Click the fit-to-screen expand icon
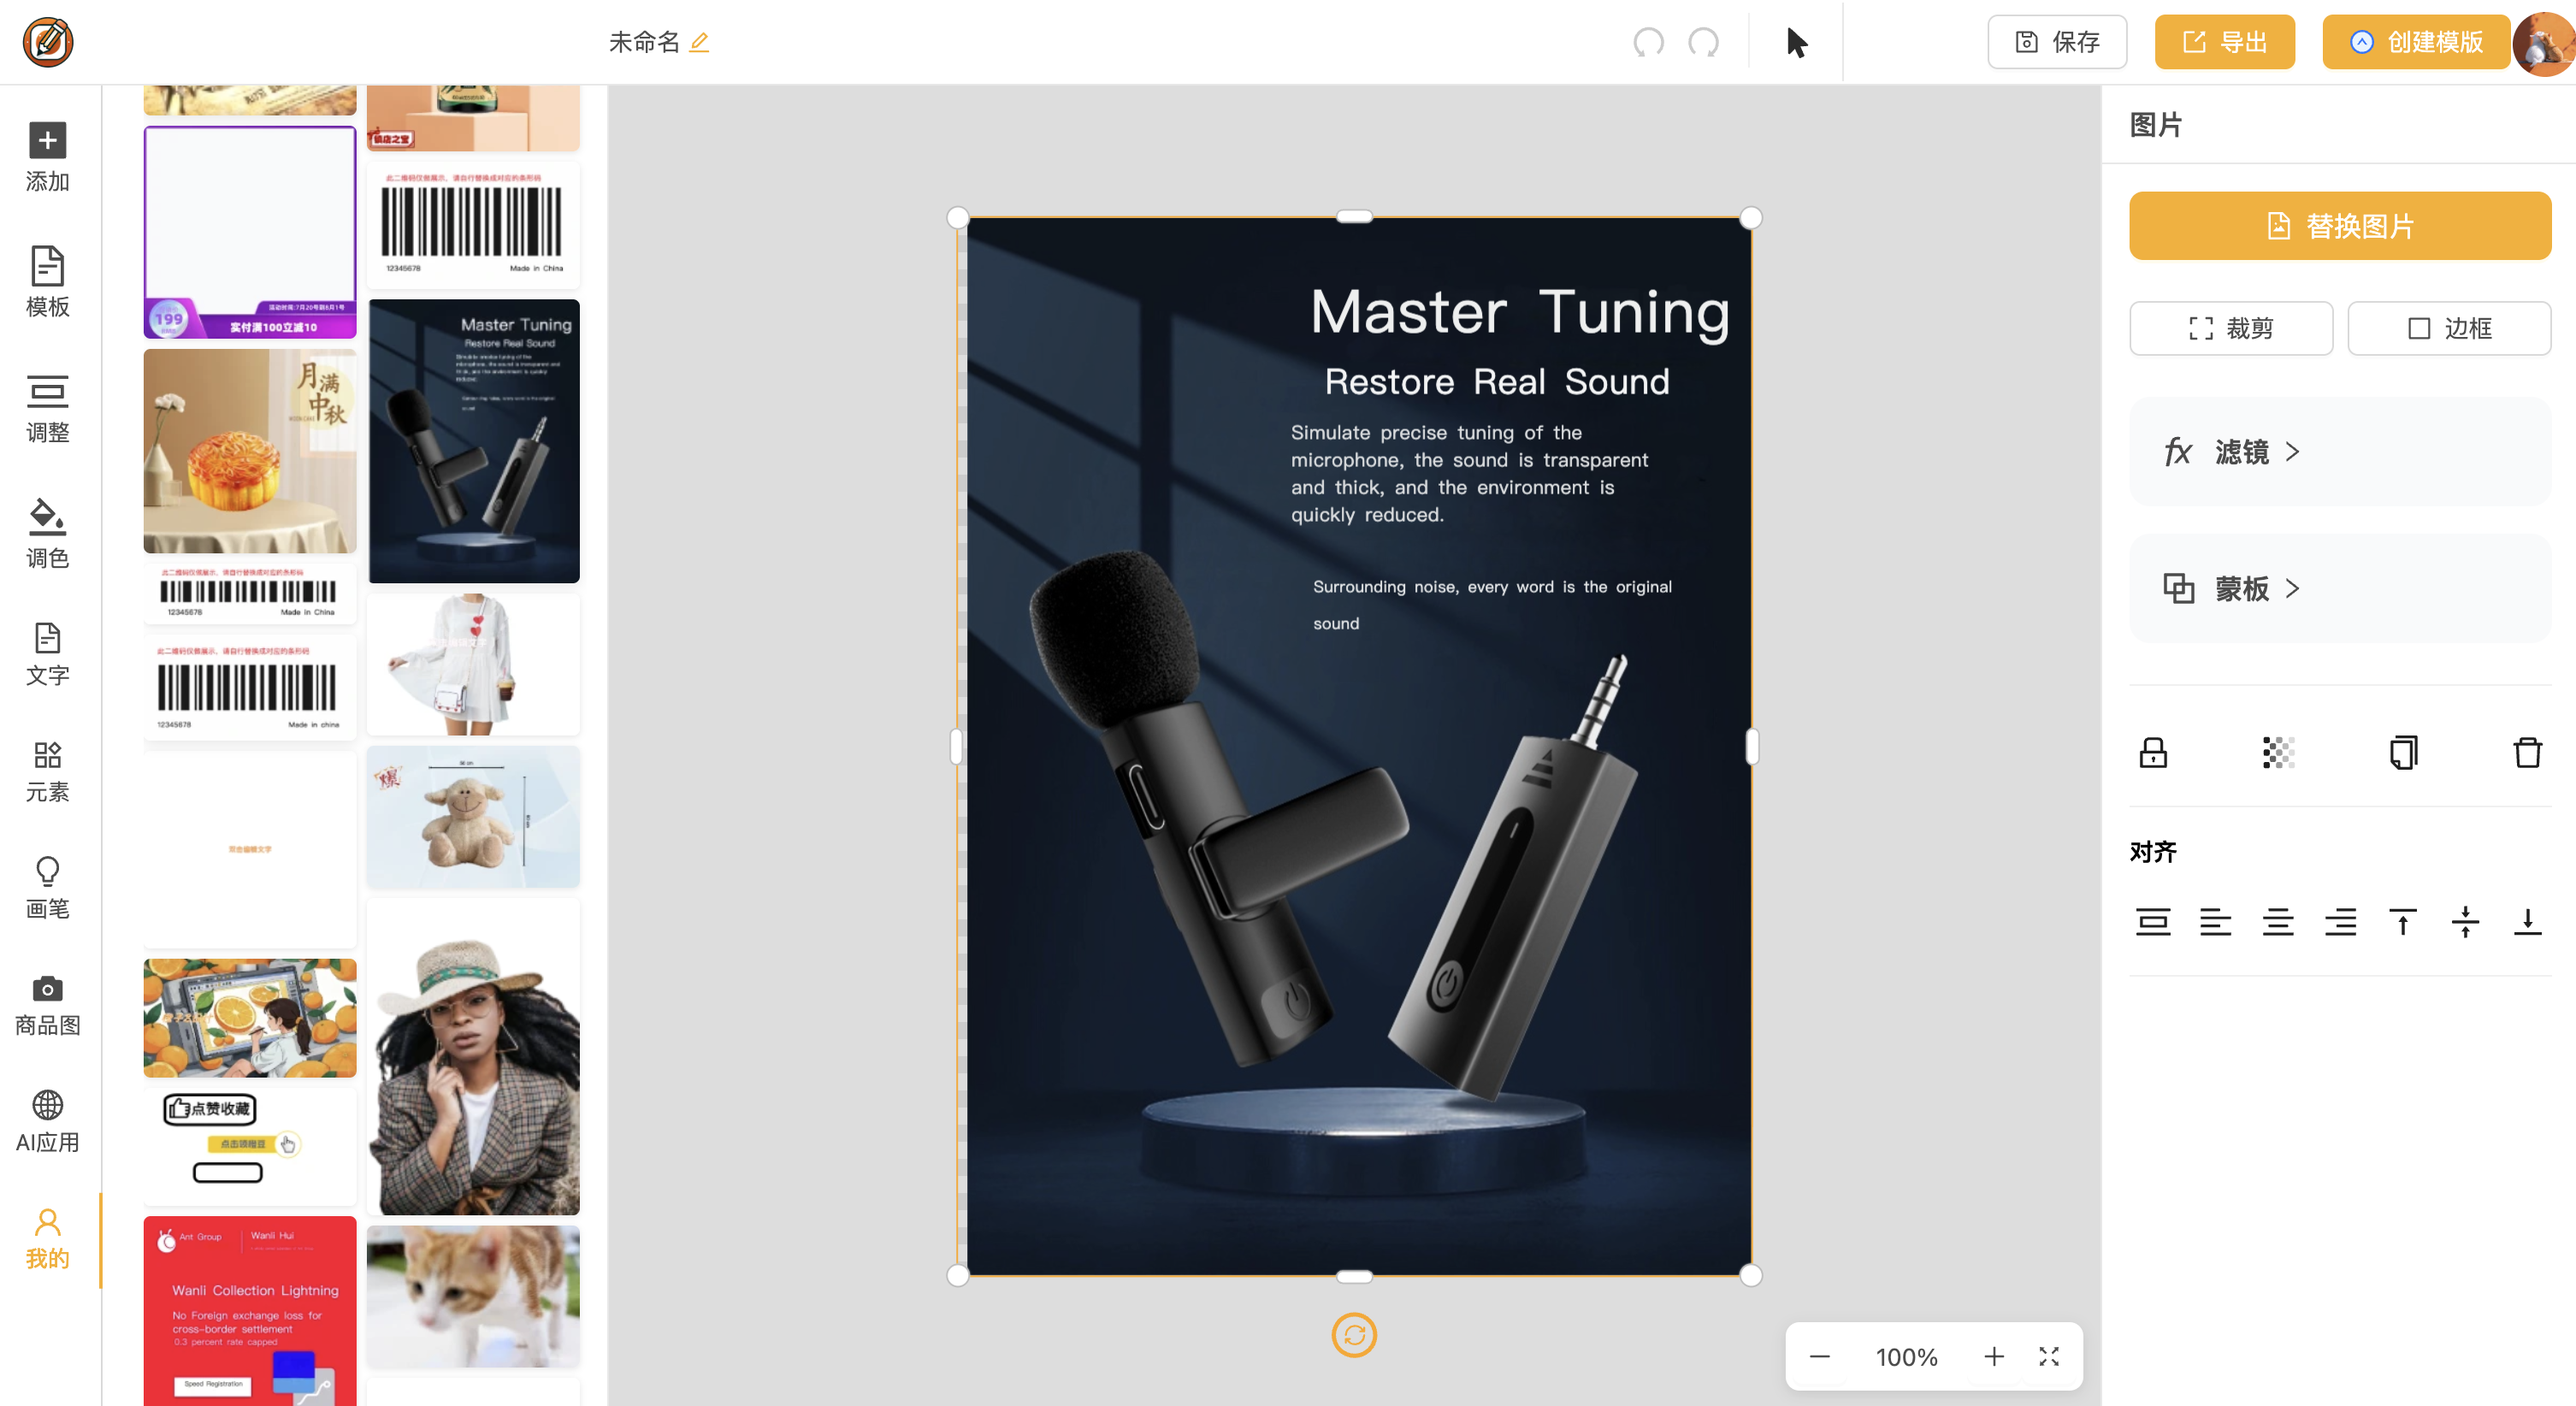The width and height of the screenshot is (2576, 1406). click(2049, 1356)
